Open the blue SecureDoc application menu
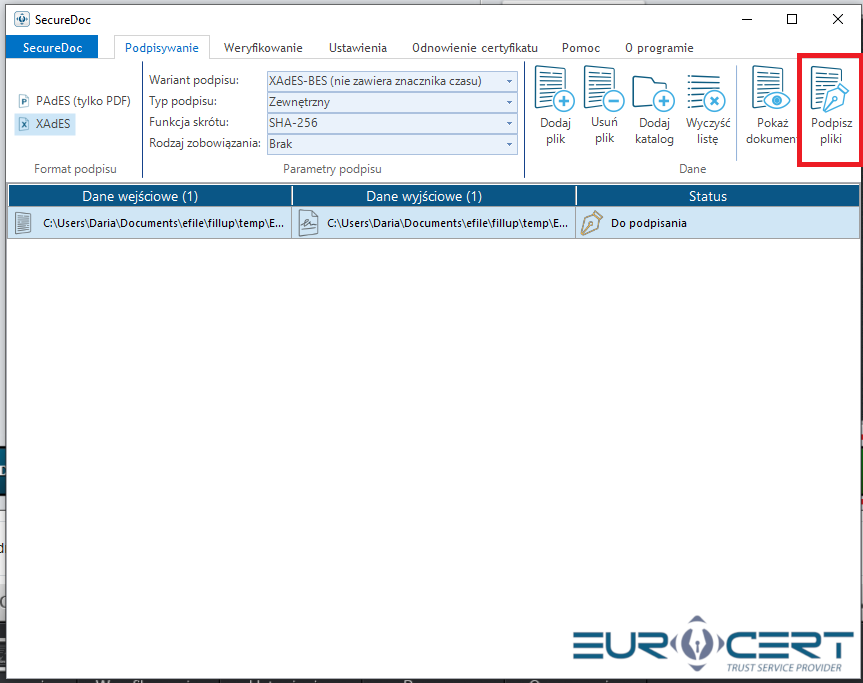This screenshot has height=683, width=863. tap(52, 47)
